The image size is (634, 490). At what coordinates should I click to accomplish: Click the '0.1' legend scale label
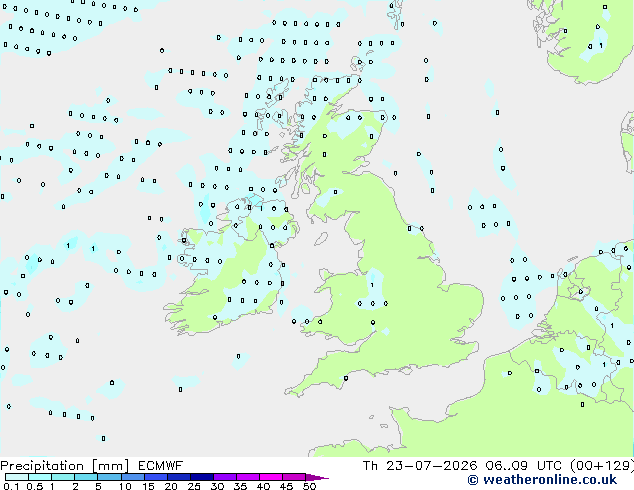coord(12,486)
